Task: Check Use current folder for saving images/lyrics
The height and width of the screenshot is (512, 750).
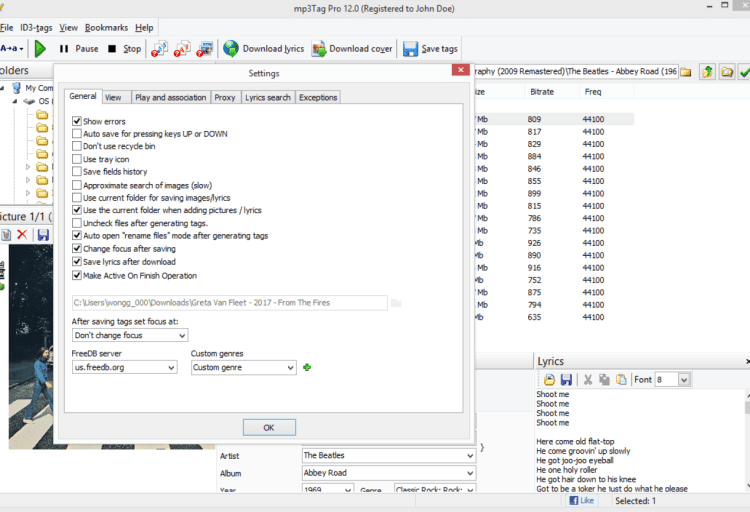Action: [77, 198]
